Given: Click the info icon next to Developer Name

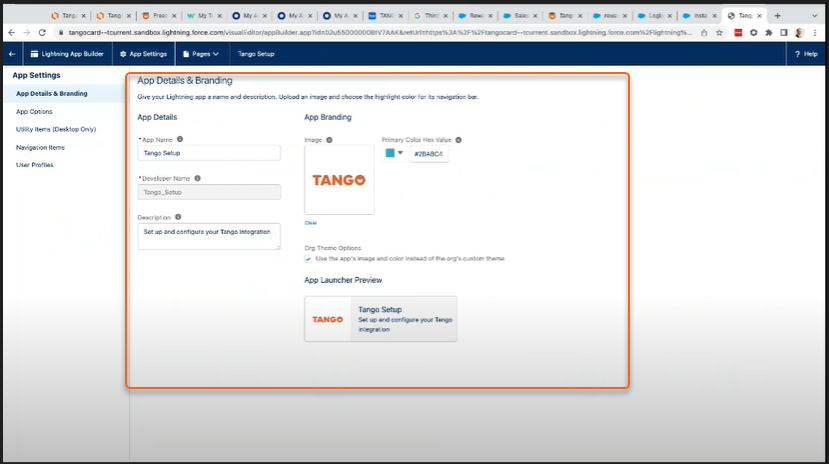Looking at the screenshot, I should (x=197, y=178).
